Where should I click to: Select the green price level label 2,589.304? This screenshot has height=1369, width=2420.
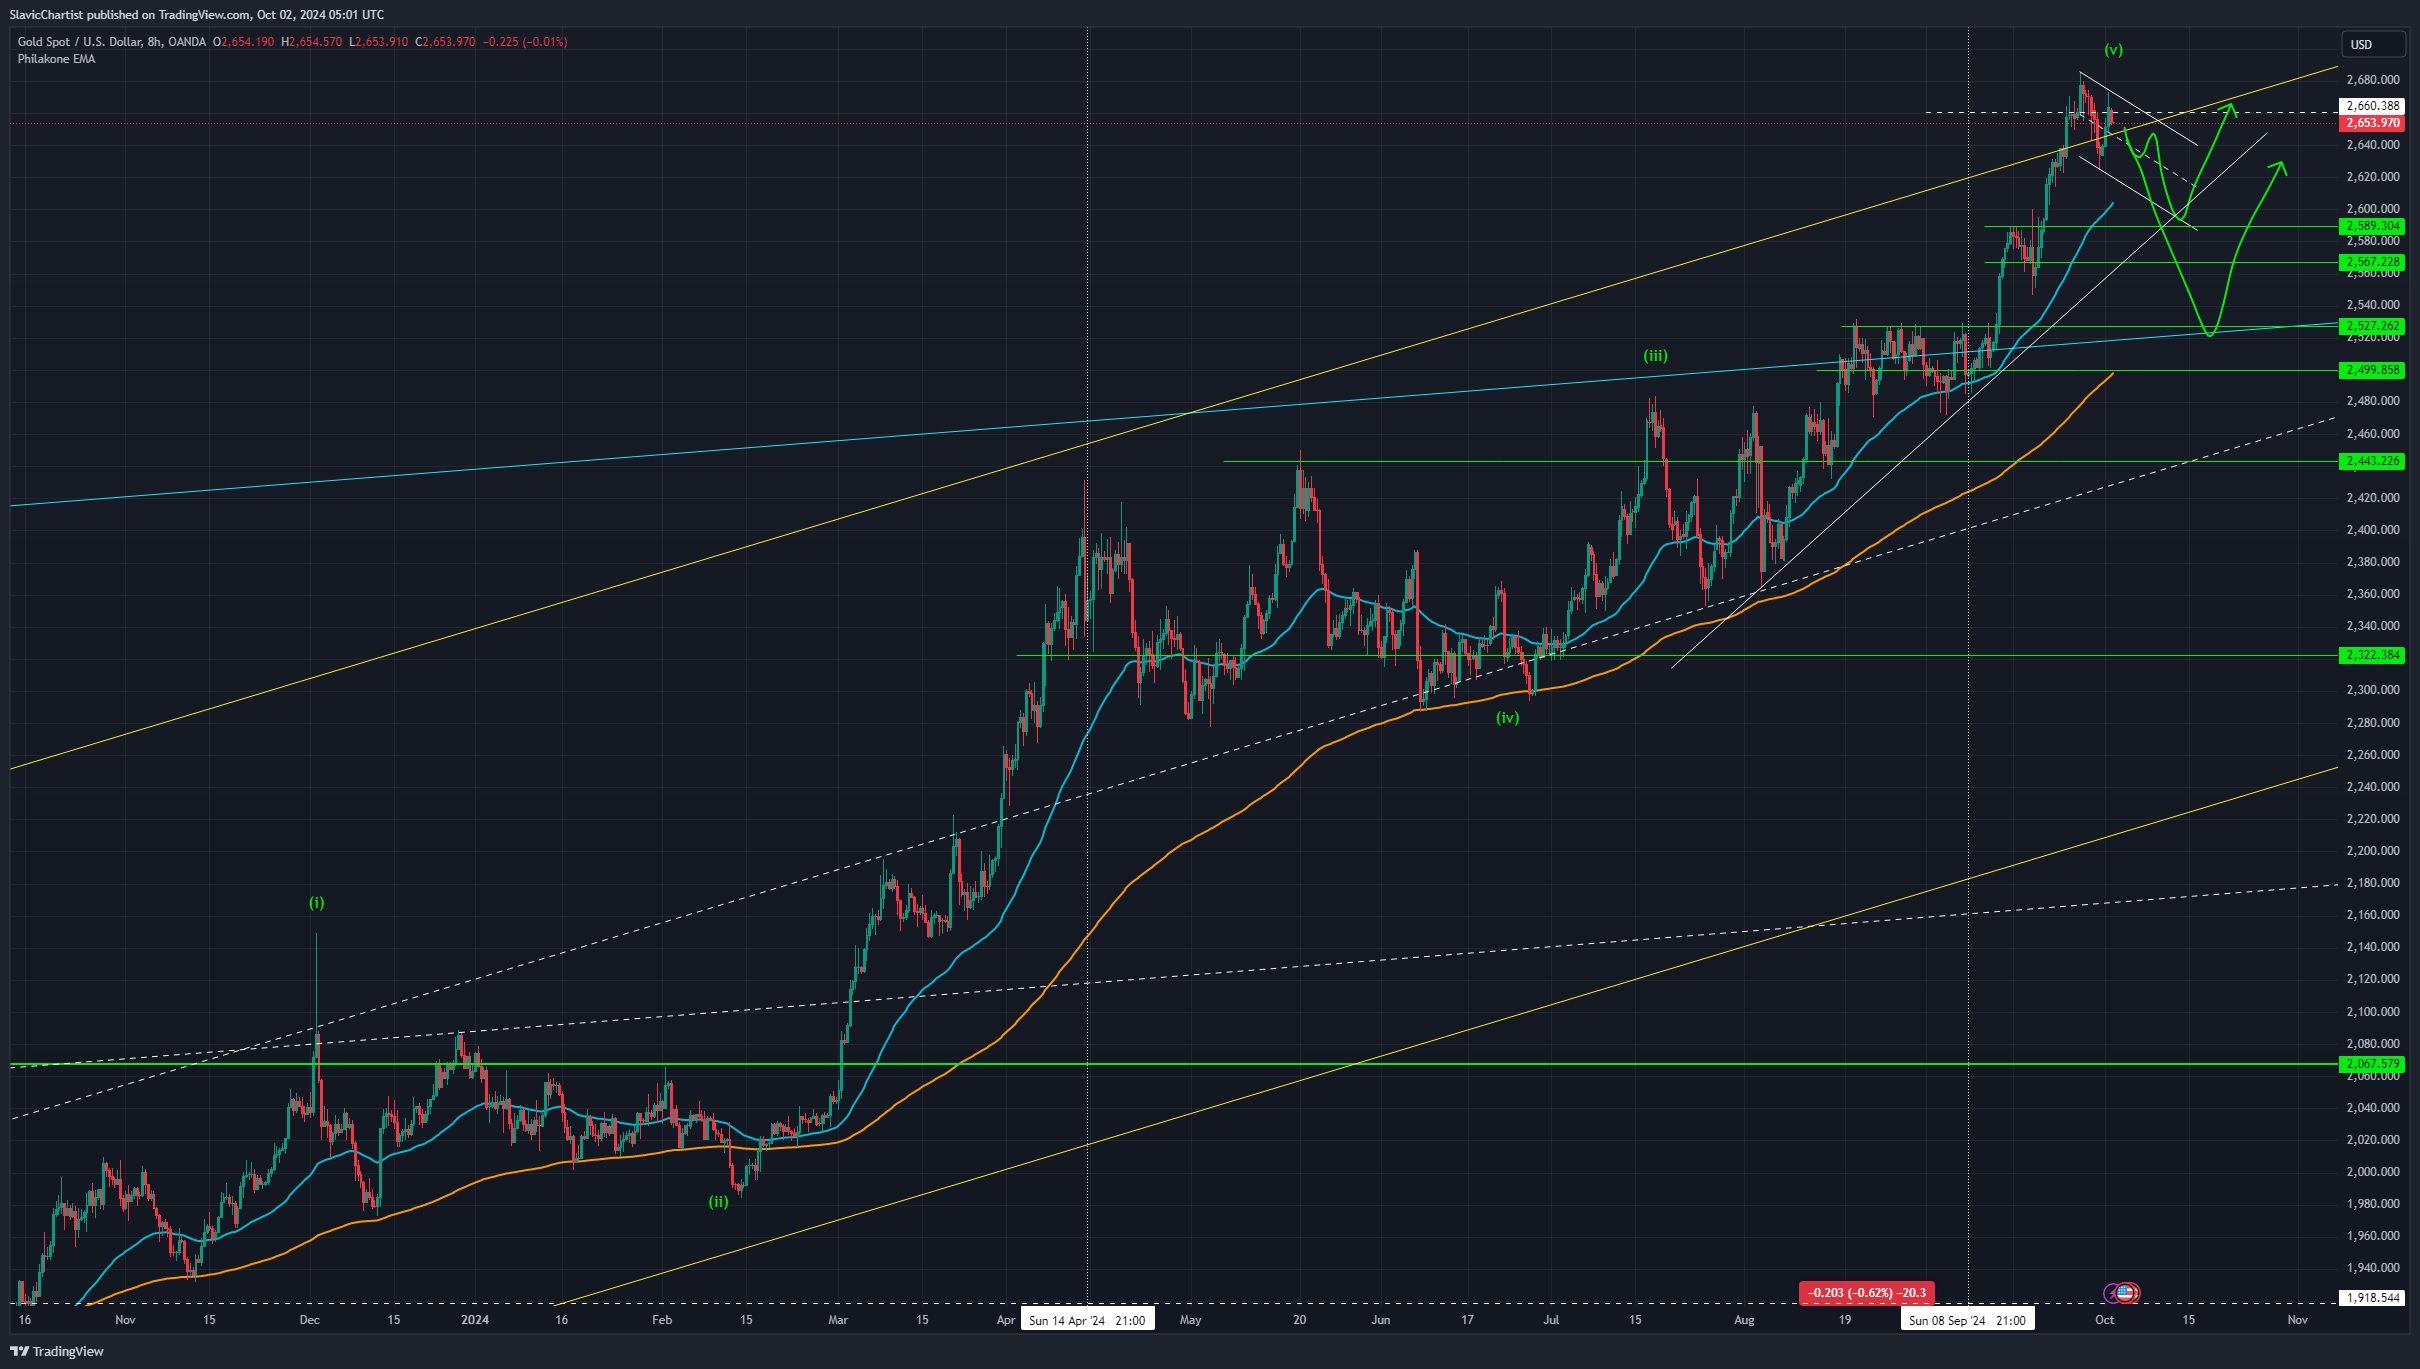point(2372,226)
